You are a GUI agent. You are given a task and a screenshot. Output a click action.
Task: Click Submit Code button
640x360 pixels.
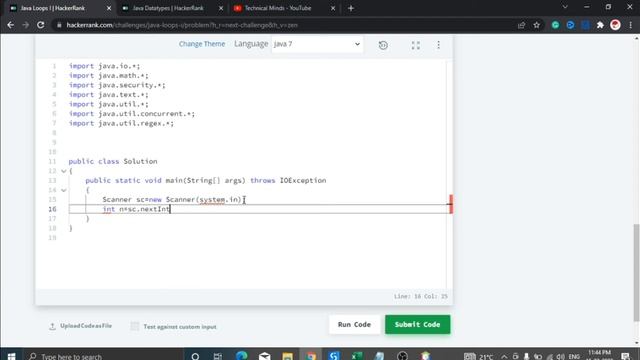tap(418, 324)
